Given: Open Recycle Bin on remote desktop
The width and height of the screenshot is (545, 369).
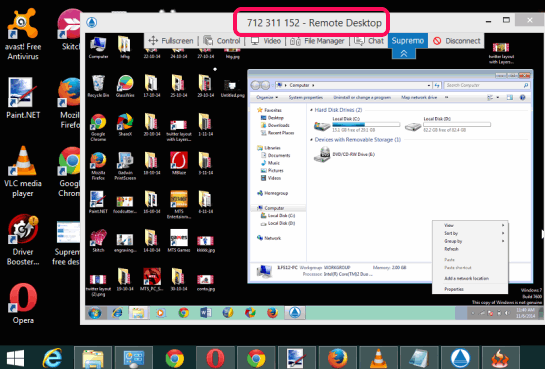Looking at the screenshot, I should (x=98, y=86).
